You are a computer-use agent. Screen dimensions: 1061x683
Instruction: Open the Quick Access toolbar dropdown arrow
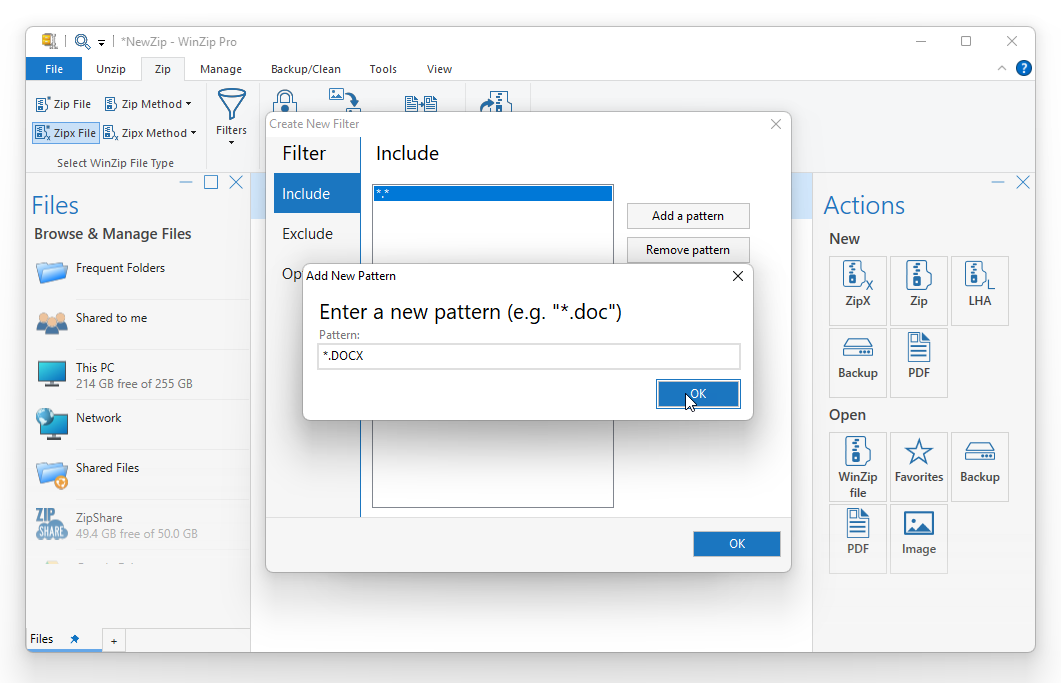[x=101, y=43]
